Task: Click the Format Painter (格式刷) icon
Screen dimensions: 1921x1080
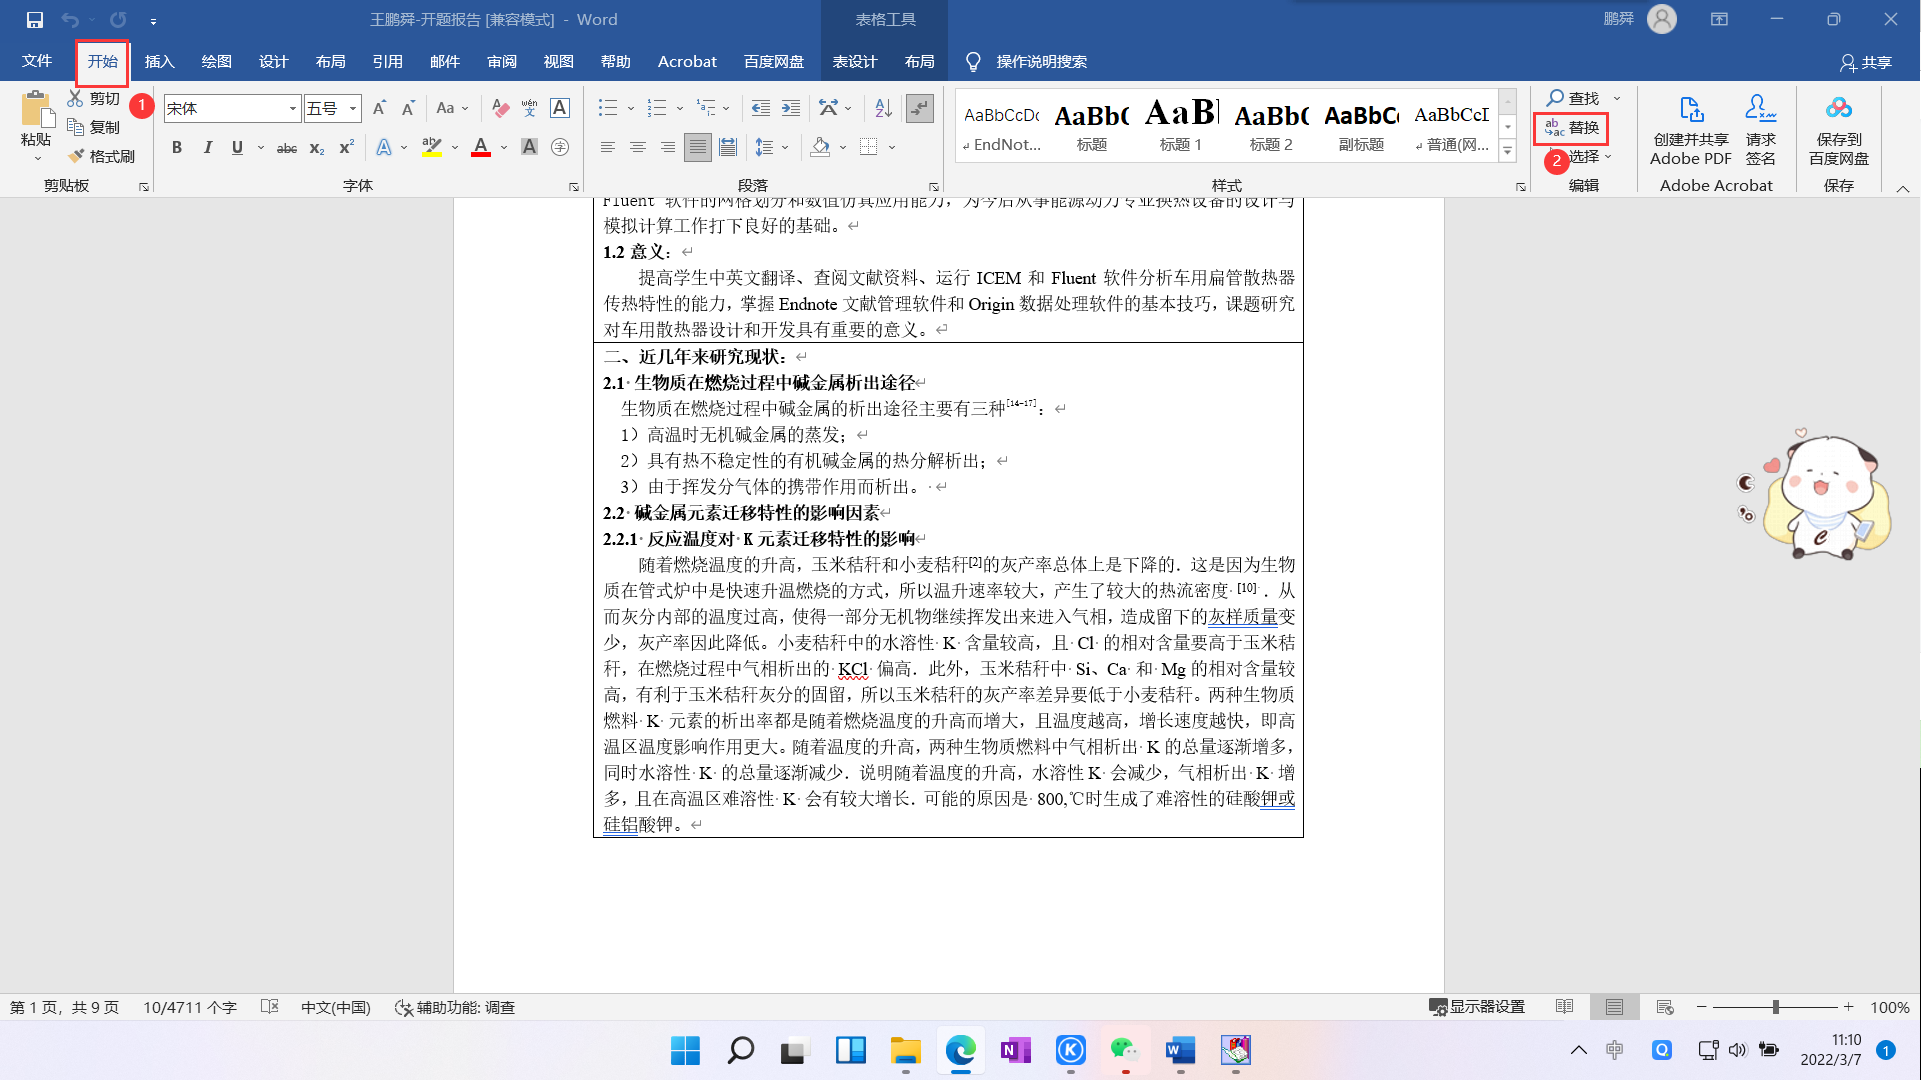Action: tap(77, 156)
